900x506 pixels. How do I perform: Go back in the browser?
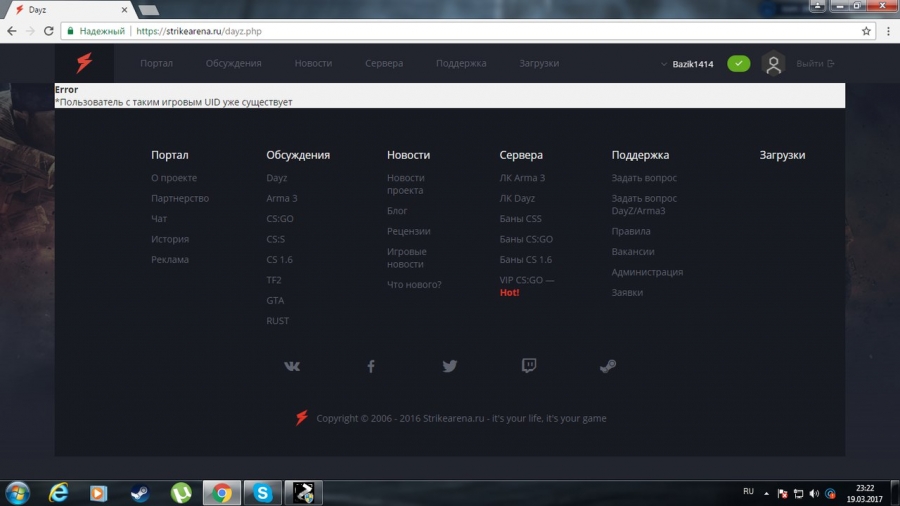coord(12,31)
